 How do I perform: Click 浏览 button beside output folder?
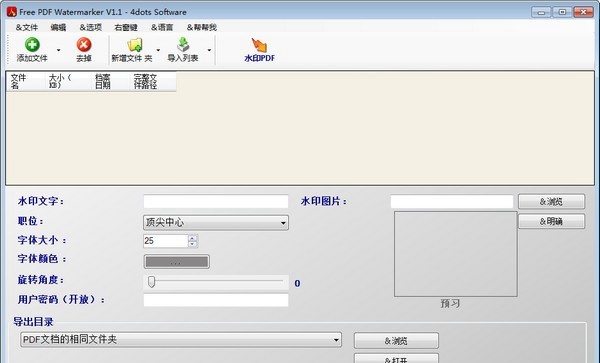(396, 341)
